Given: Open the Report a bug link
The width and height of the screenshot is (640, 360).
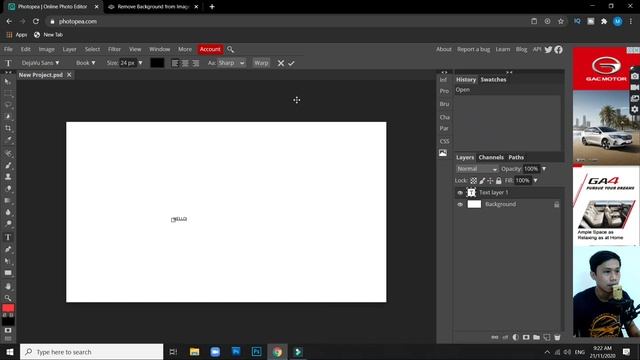Looking at the screenshot, I should click(473, 49).
